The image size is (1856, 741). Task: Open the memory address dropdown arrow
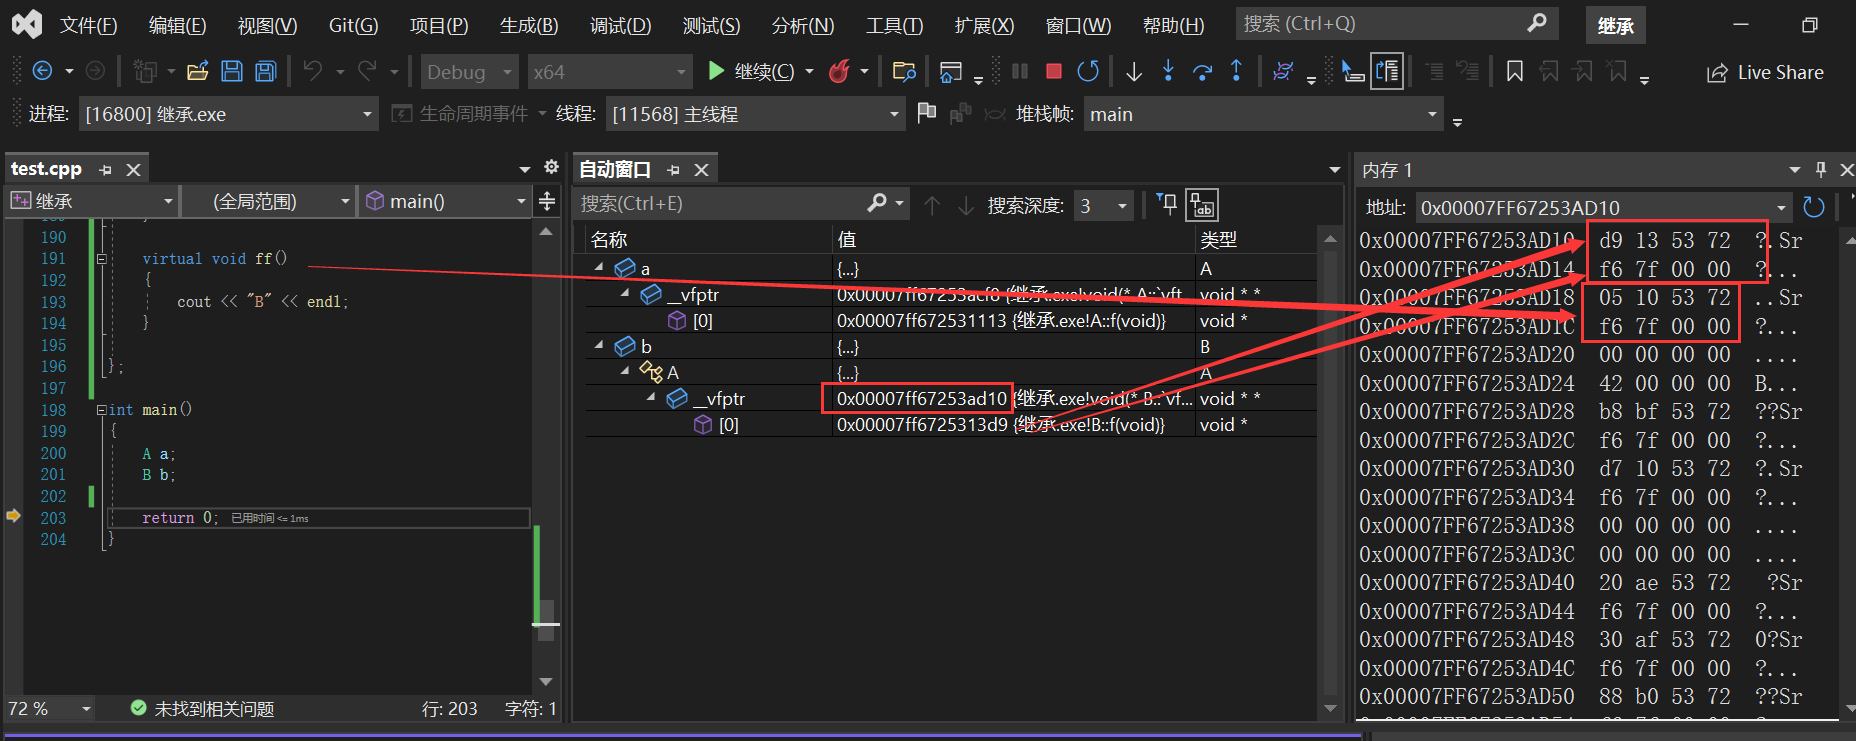pyautogui.click(x=1781, y=208)
